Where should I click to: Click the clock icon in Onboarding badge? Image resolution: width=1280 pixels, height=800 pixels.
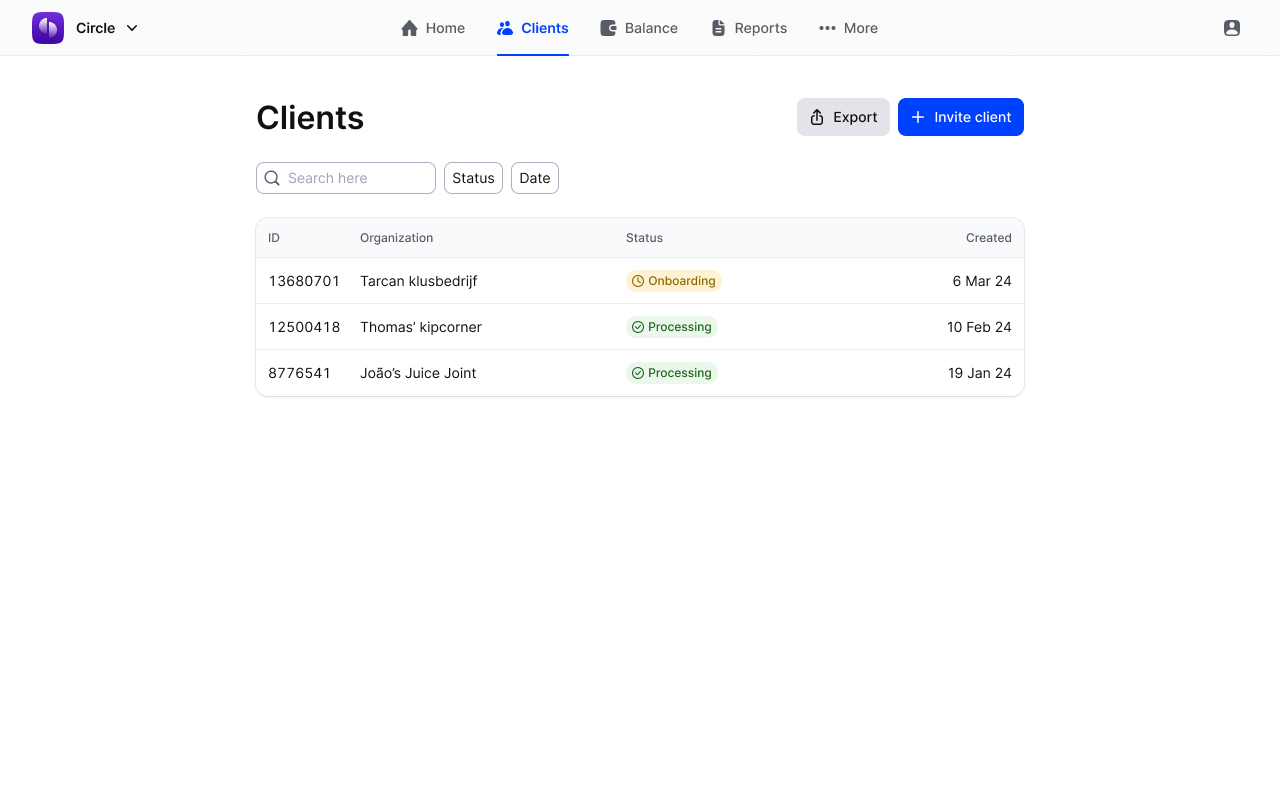[x=638, y=281]
